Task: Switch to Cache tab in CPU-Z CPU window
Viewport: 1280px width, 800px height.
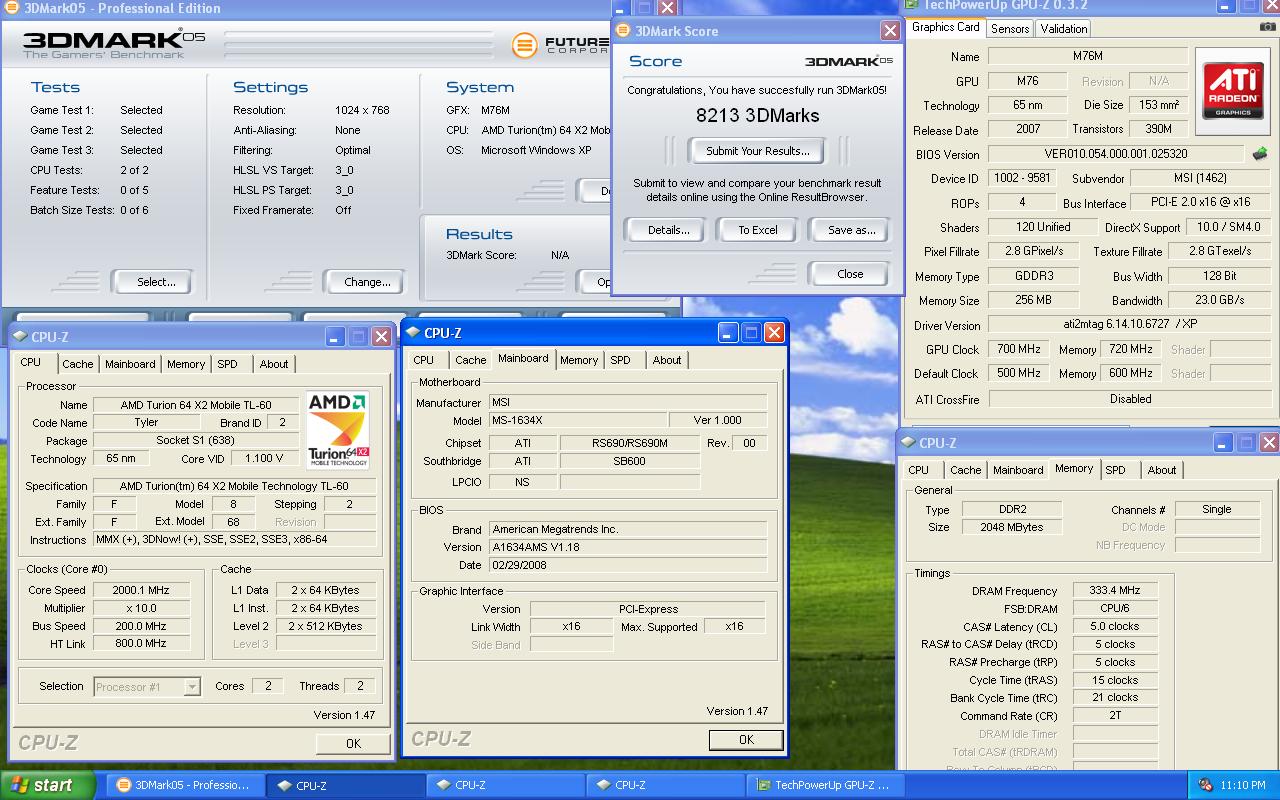Action: point(78,364)
